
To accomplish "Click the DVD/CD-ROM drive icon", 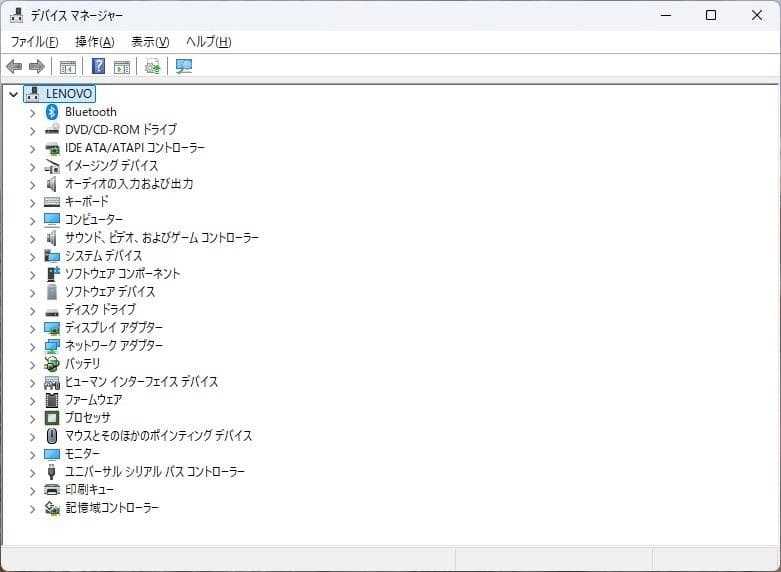I will (52, 130).
